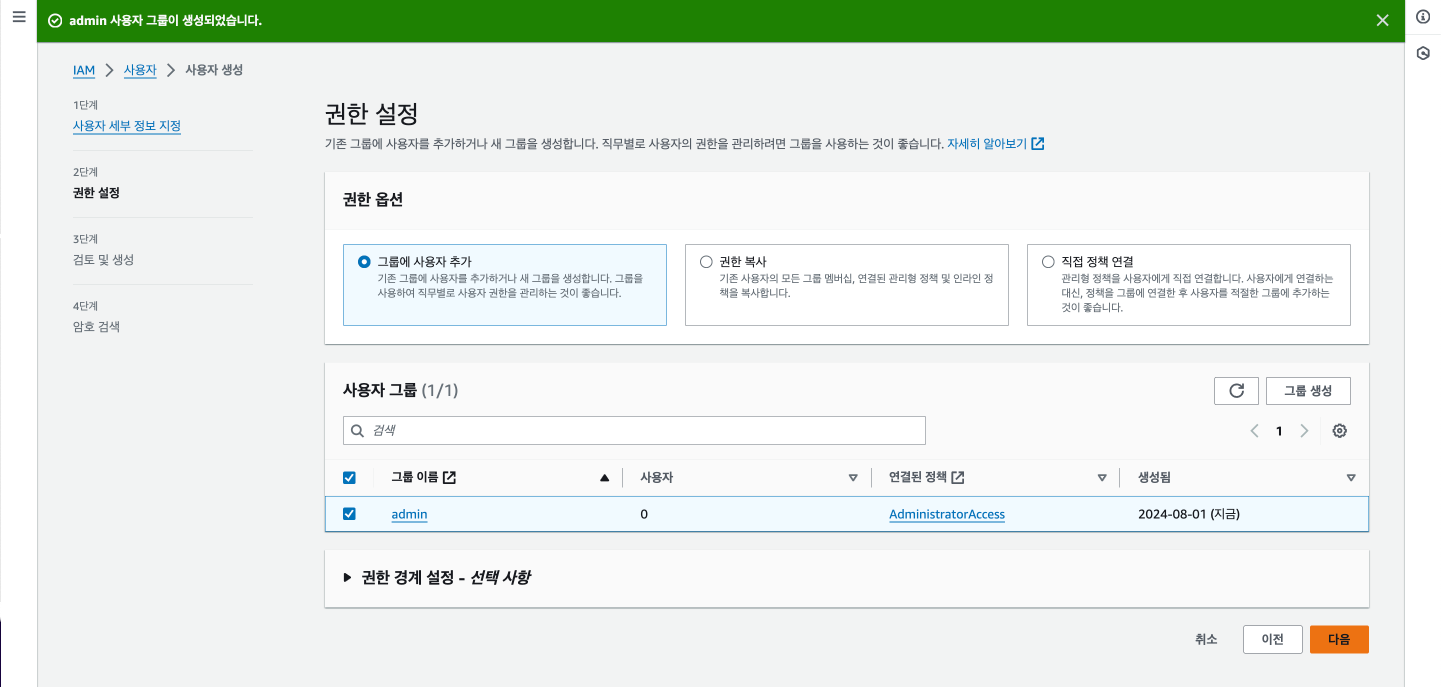
Task: Open the hamburger navigation menu icon
Action: (18, 17)
